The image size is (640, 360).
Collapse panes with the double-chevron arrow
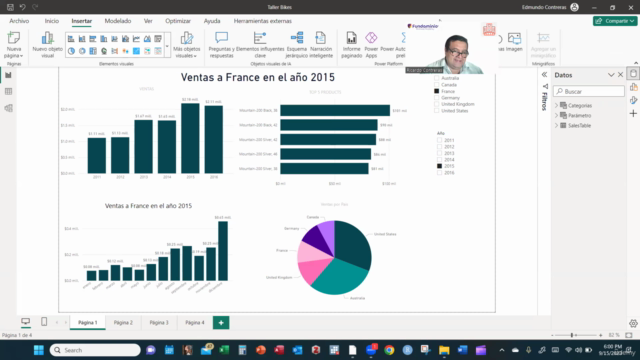pyautogui.click(x=544, y=75)
